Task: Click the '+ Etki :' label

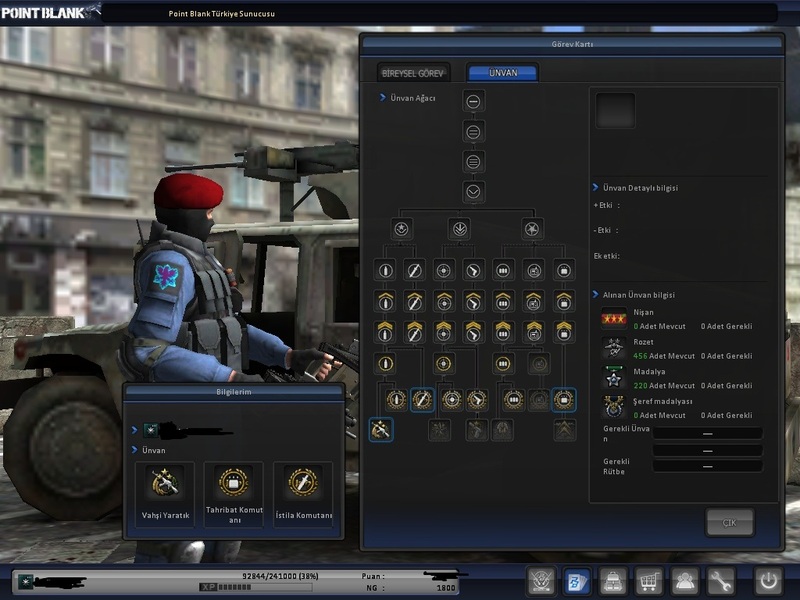Action: pos(607,205)
